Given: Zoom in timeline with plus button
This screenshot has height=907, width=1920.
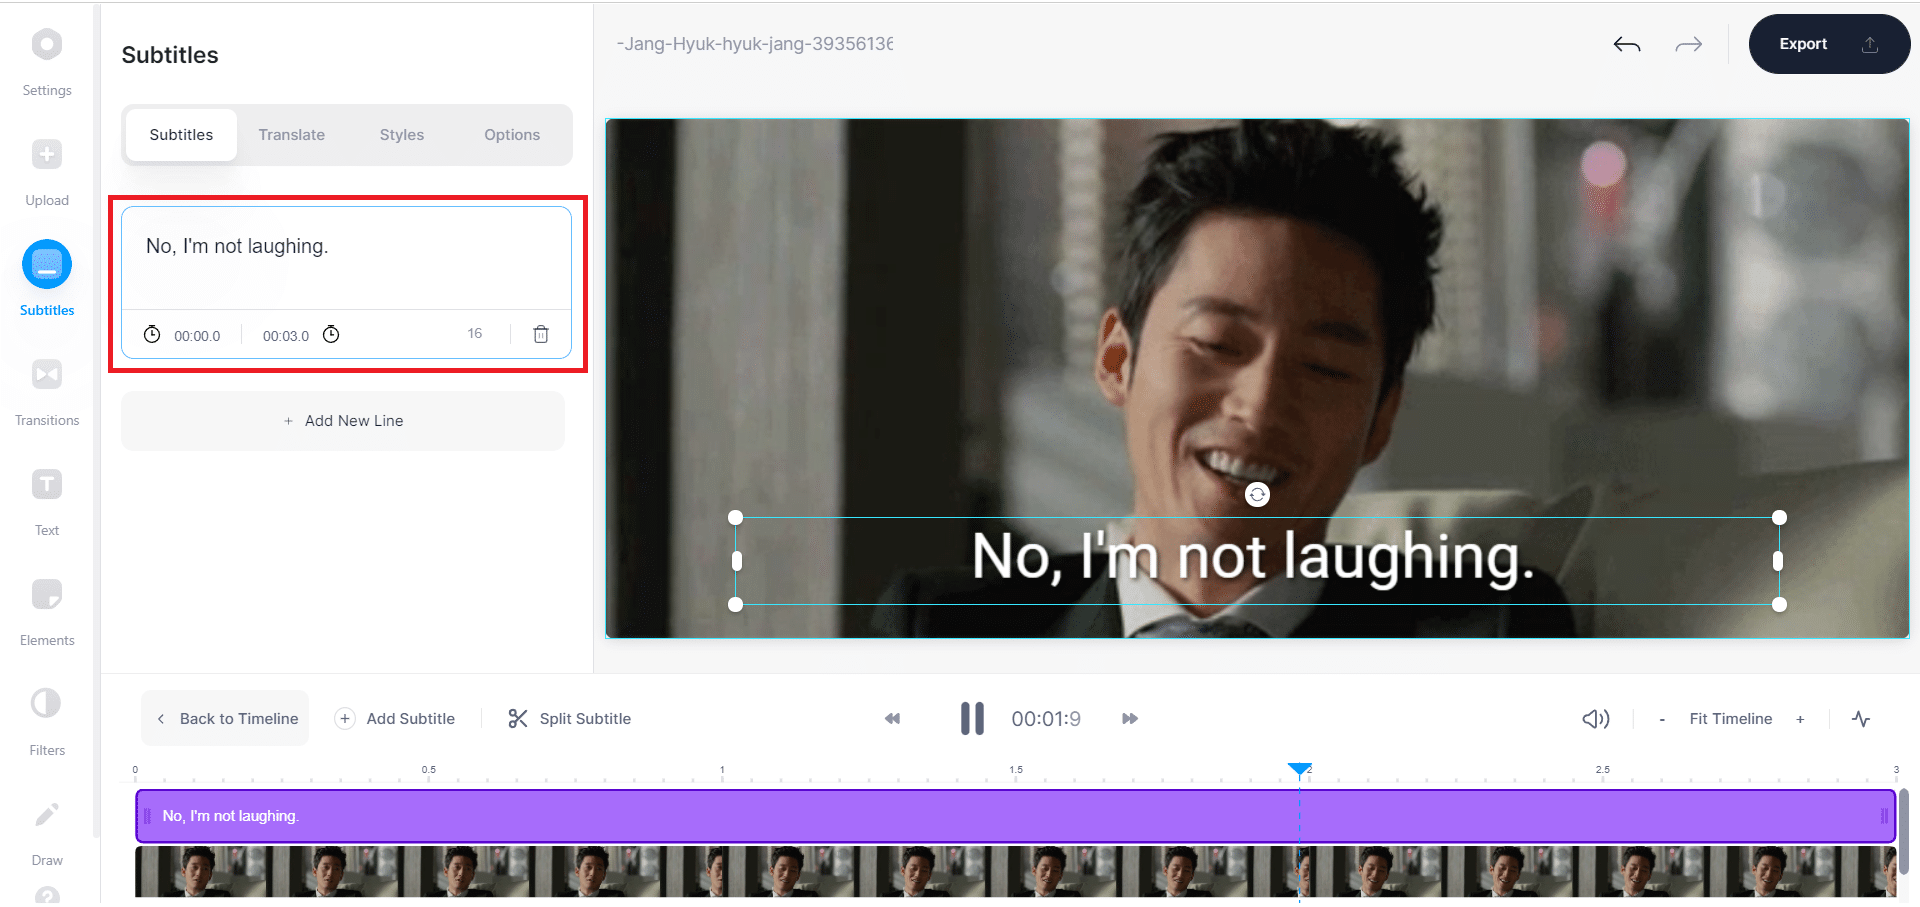Looking at the screenshot, I should pos(1800,719).
